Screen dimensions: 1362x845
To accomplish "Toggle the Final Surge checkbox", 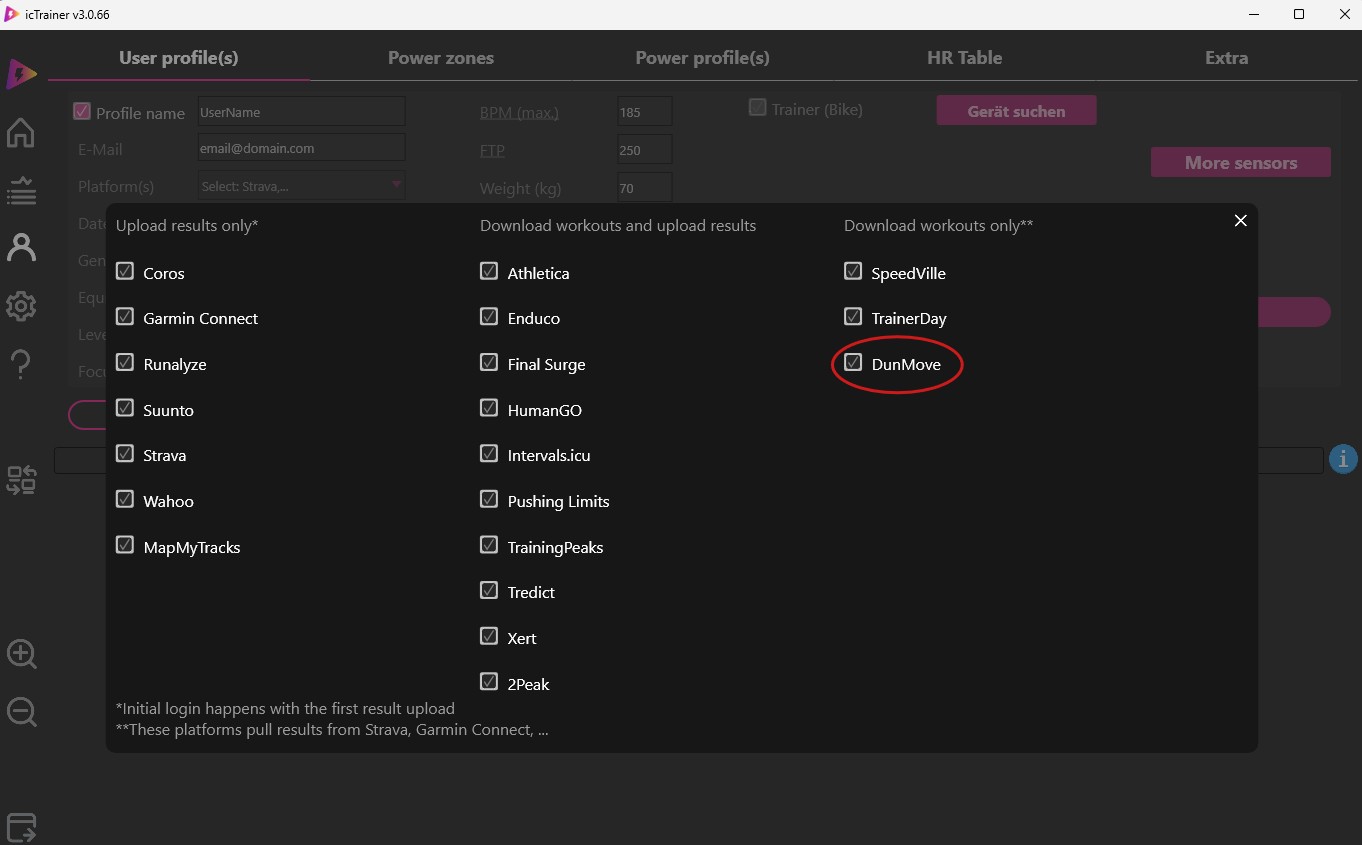I will (489, 362).
